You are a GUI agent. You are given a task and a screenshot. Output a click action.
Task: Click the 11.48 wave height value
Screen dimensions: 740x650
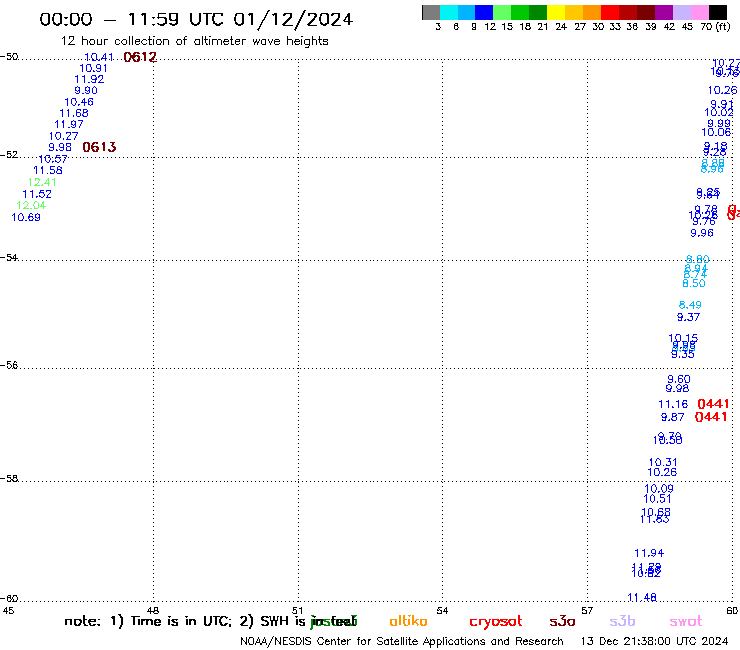[x=642, y=598]
